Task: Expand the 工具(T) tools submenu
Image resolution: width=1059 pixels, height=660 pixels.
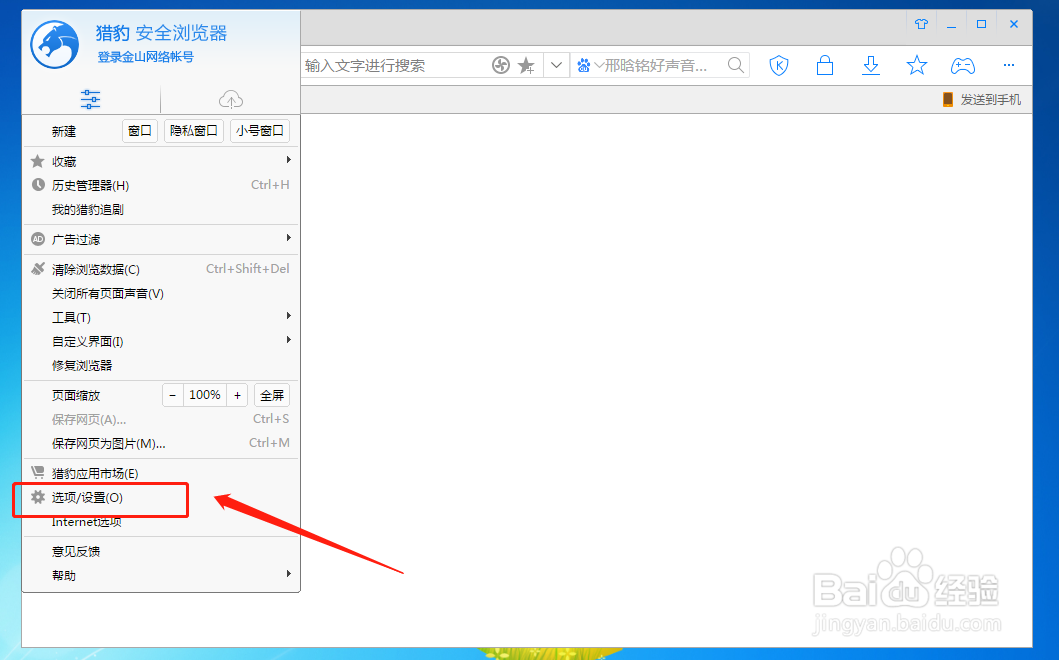Action: coord(161,317)
